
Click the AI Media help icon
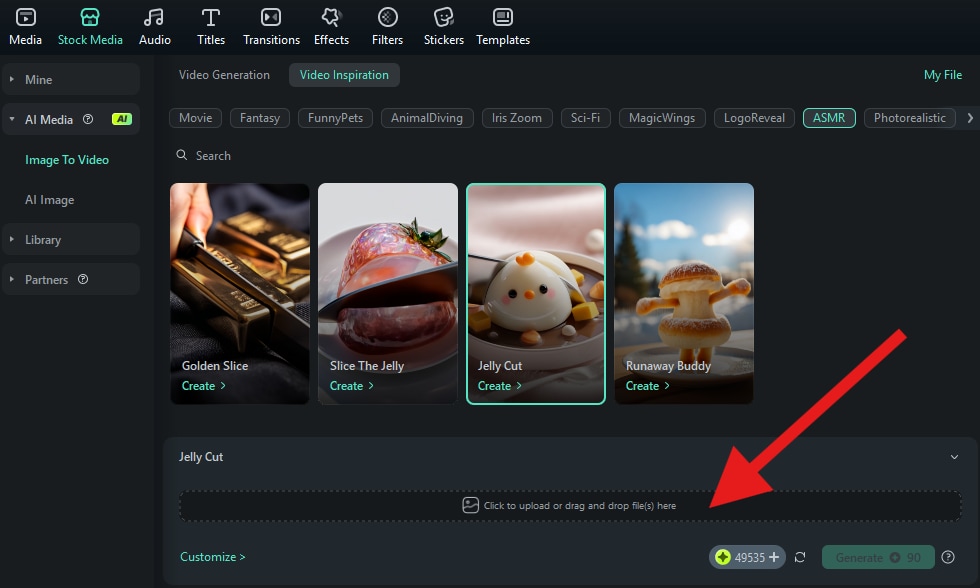[88, 119]
